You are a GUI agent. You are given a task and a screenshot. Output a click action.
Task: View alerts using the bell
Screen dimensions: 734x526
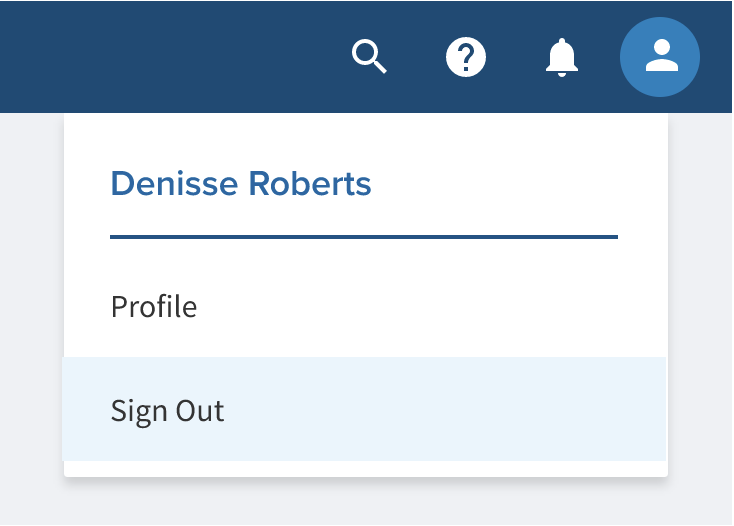pos(562,58)
